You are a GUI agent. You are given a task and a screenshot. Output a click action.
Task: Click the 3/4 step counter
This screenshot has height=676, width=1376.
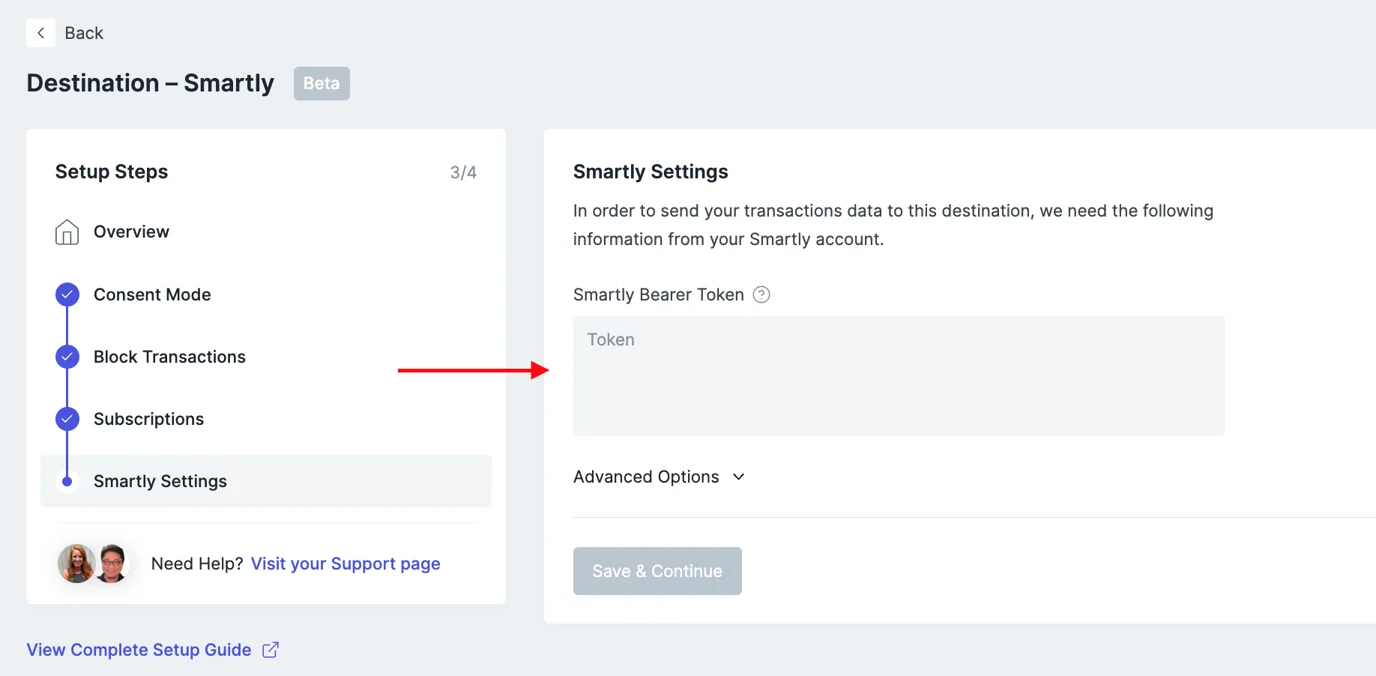tap(463, 173)
